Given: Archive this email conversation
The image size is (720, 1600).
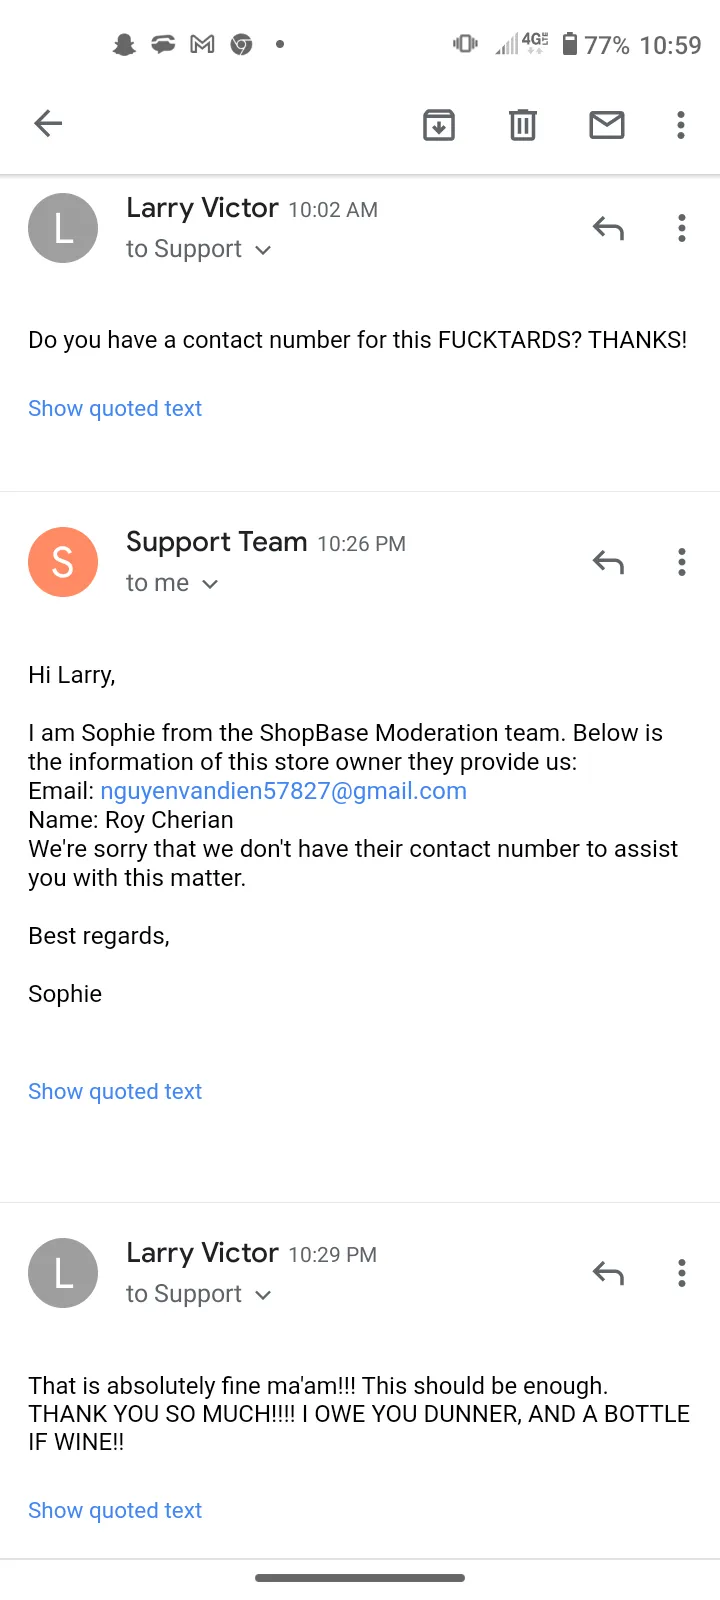Looking at the screenshot, I should coord(439,125).
